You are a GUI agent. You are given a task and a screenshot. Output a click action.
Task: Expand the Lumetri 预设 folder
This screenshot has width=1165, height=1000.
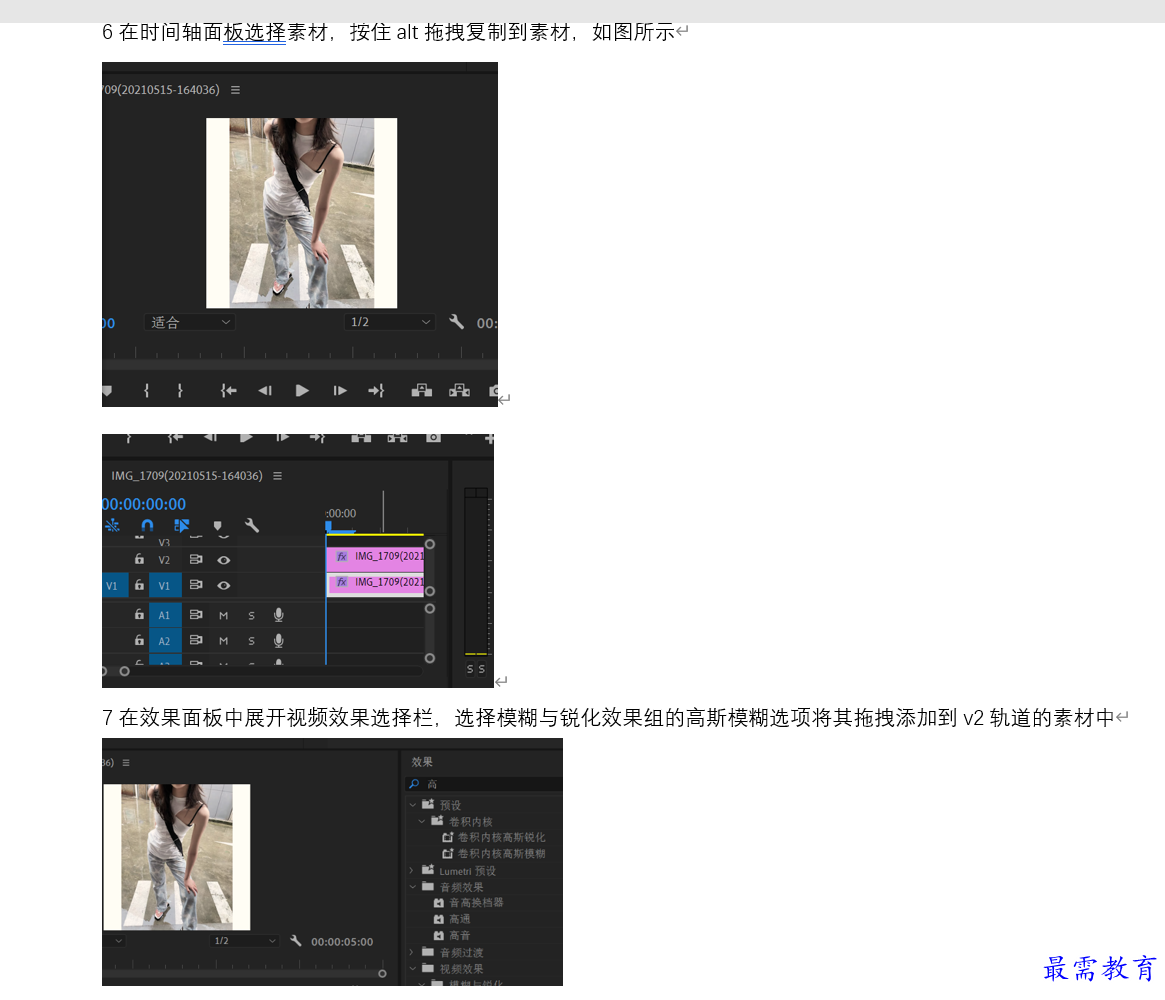point(412,870)
